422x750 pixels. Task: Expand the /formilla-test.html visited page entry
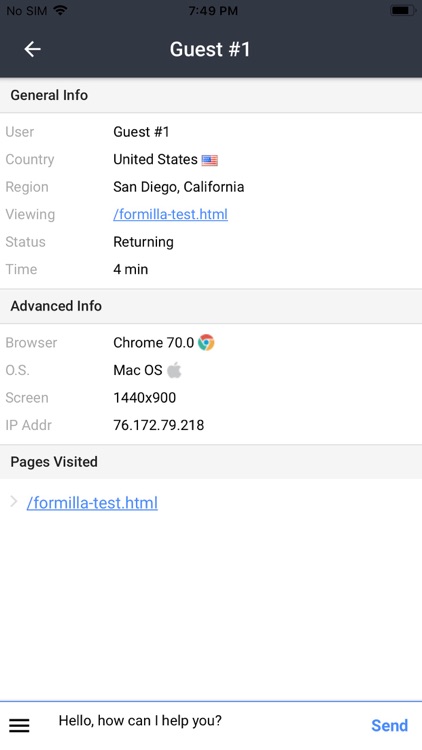click(x=14, y=502)
